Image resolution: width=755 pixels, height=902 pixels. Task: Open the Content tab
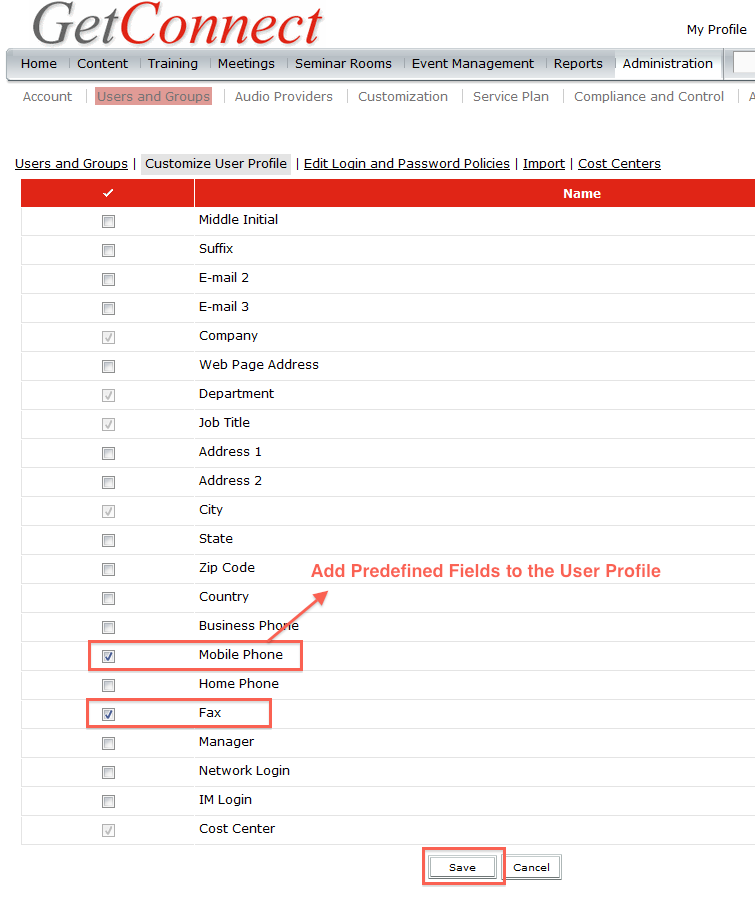point(102,63)
